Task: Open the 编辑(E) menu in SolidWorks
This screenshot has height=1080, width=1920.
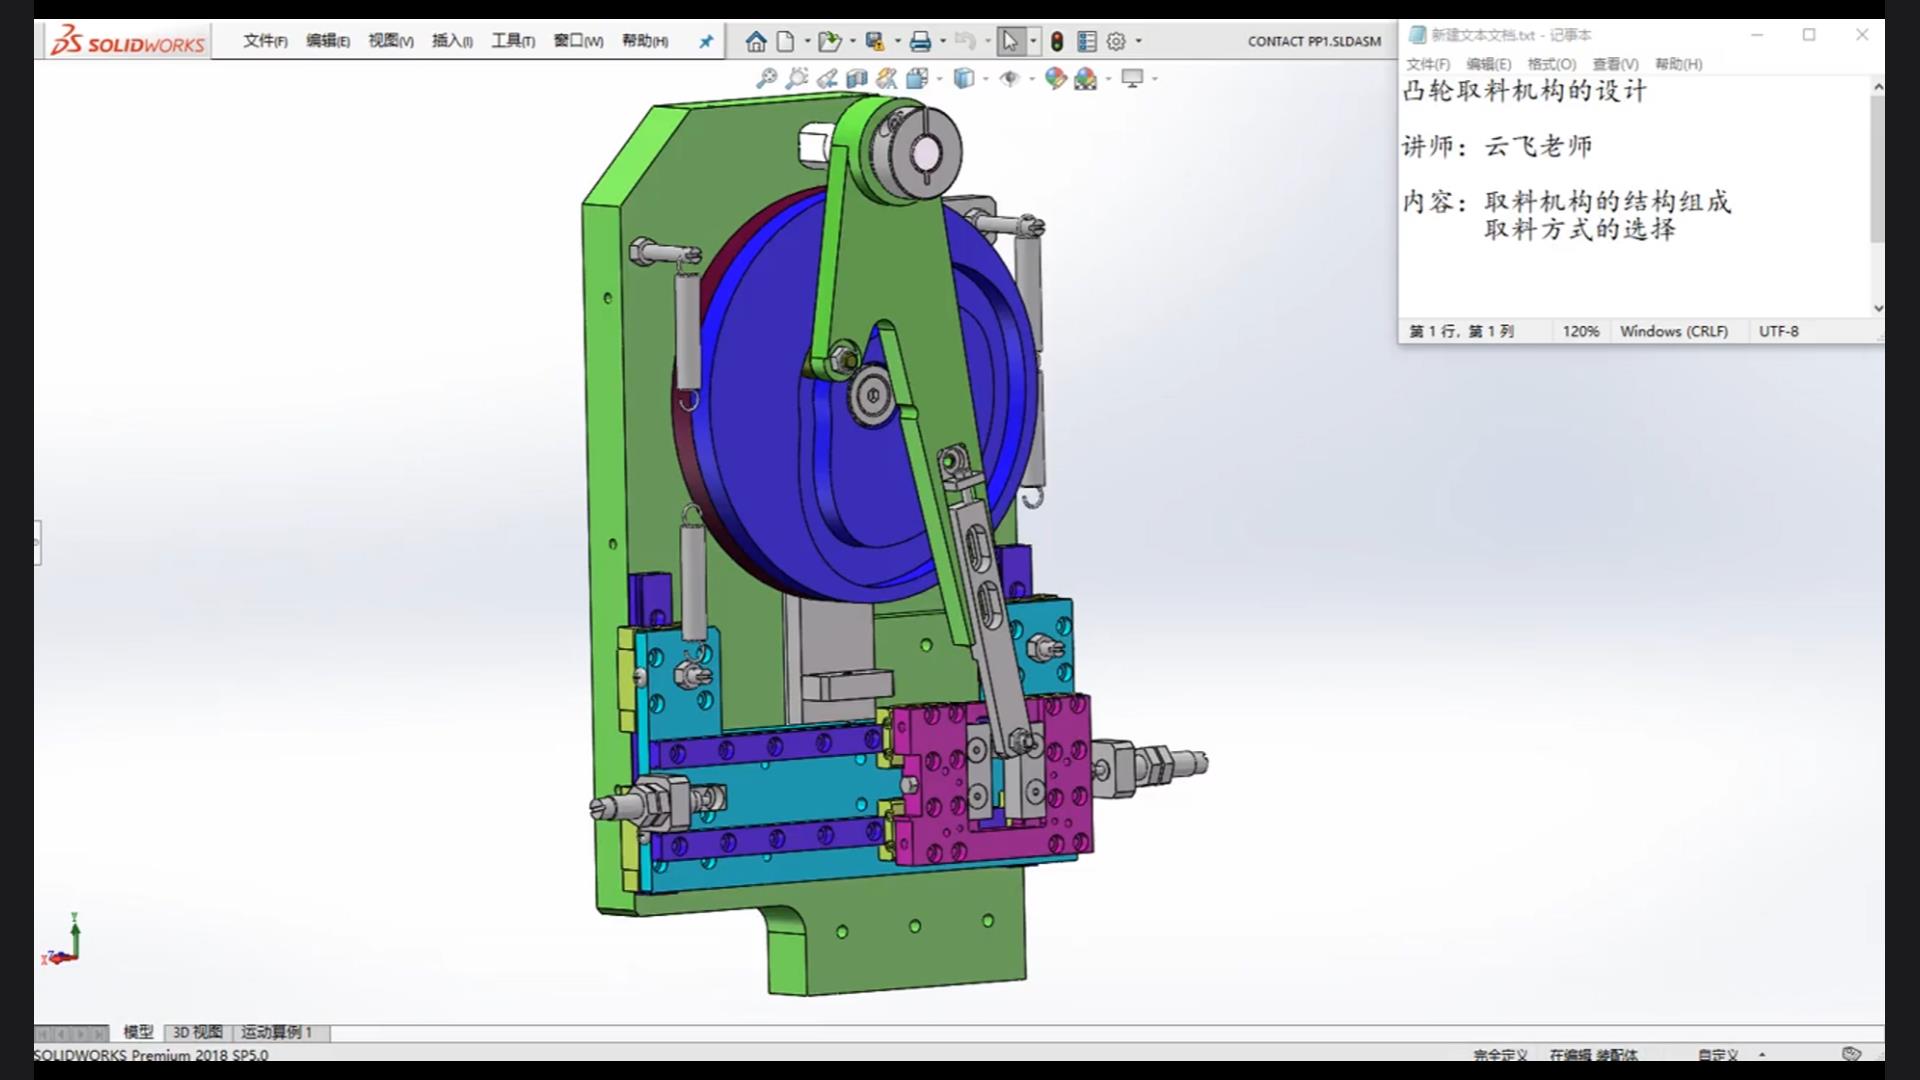Action: pos(328,41)
